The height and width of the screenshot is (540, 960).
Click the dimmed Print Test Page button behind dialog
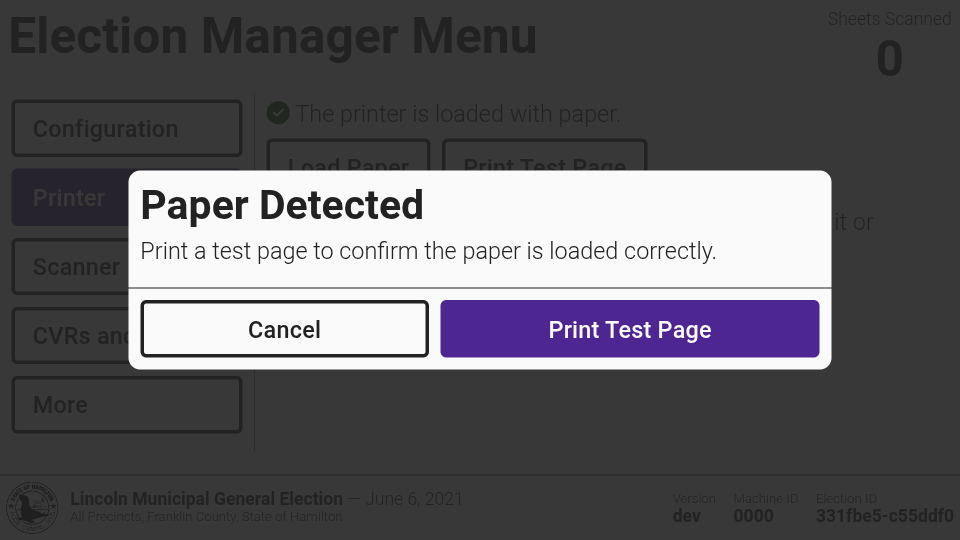(x=544, y=157)
